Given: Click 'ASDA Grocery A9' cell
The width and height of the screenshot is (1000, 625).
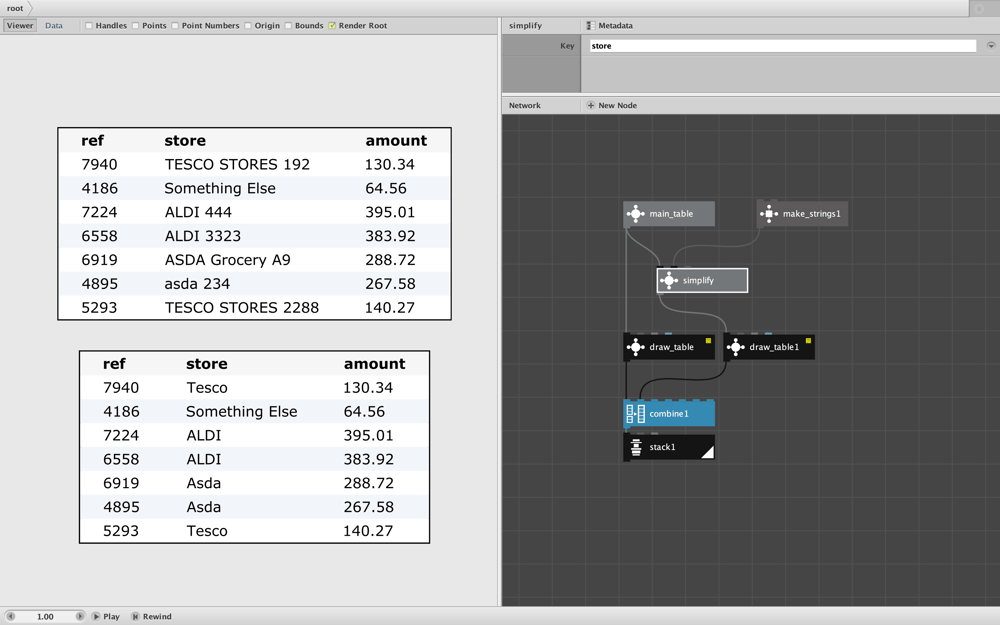Looking at the screenshot, I should tap(228, 260).
